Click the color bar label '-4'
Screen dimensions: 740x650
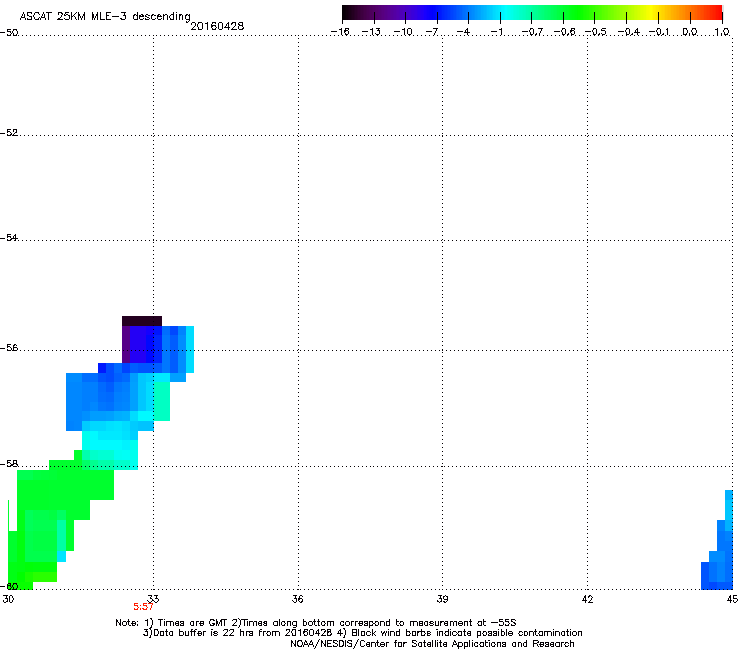[463, 32]
